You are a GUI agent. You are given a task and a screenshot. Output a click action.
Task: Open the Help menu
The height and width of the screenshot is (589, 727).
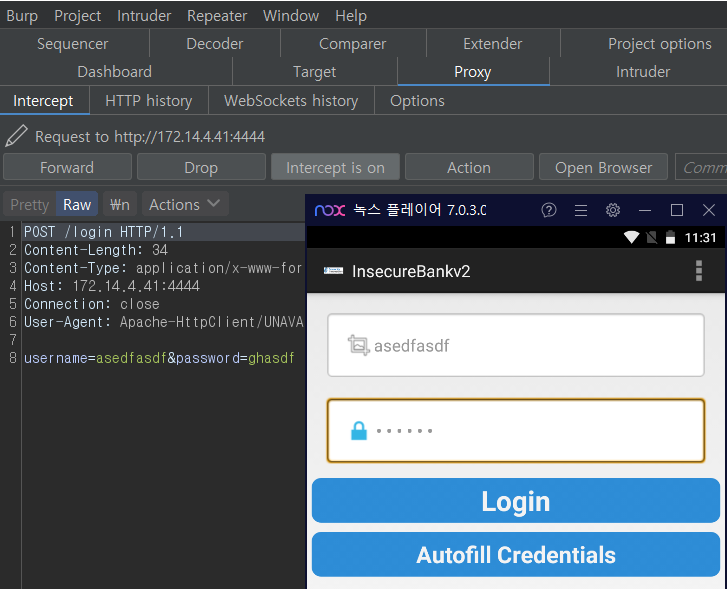[x=351, y=16]
